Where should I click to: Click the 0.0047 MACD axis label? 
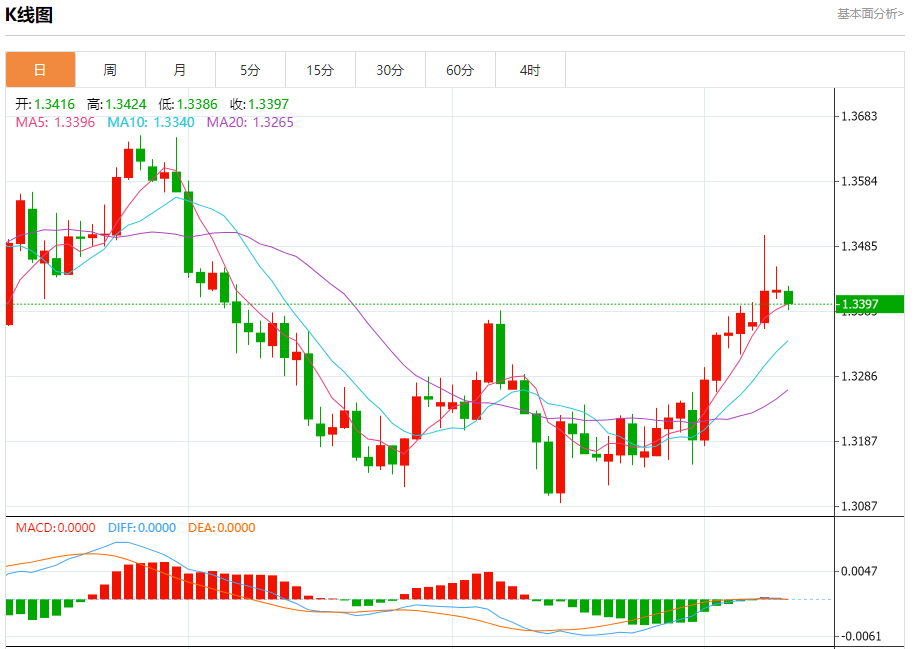(x=859, y=571)
